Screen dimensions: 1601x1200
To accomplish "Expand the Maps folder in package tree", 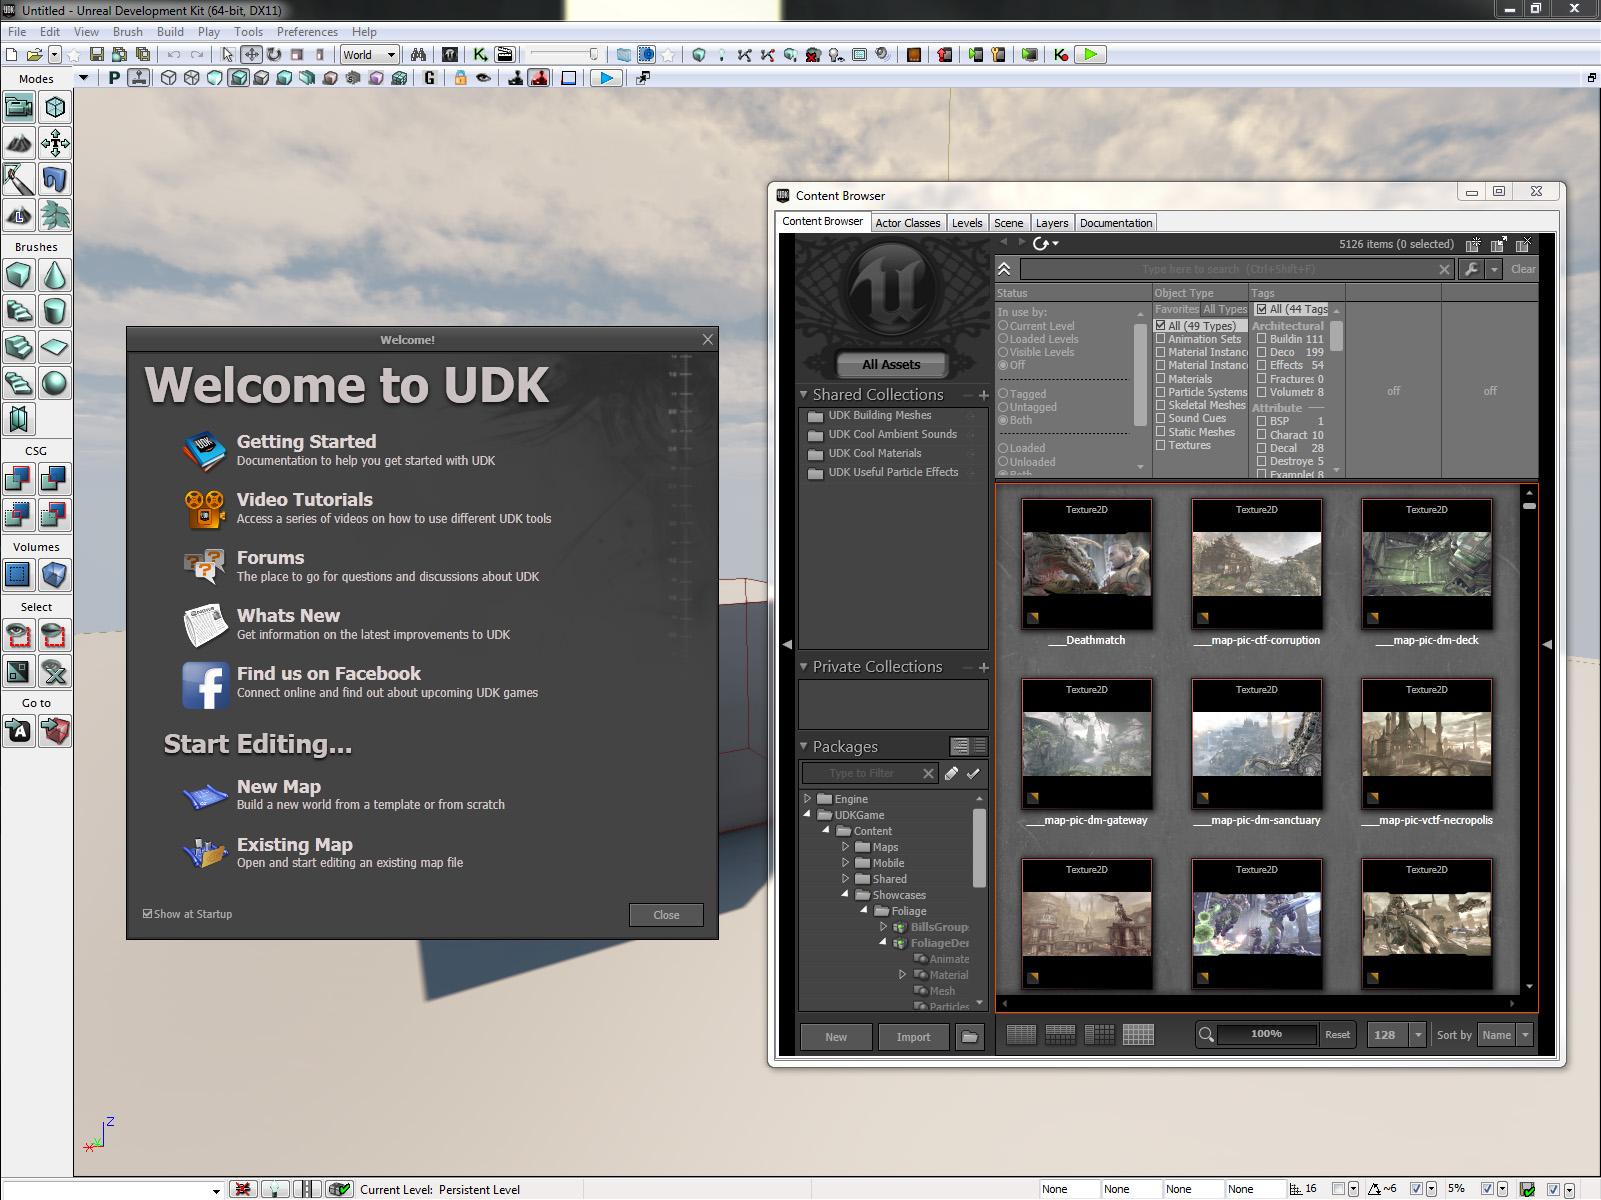I will pos(845,847).
